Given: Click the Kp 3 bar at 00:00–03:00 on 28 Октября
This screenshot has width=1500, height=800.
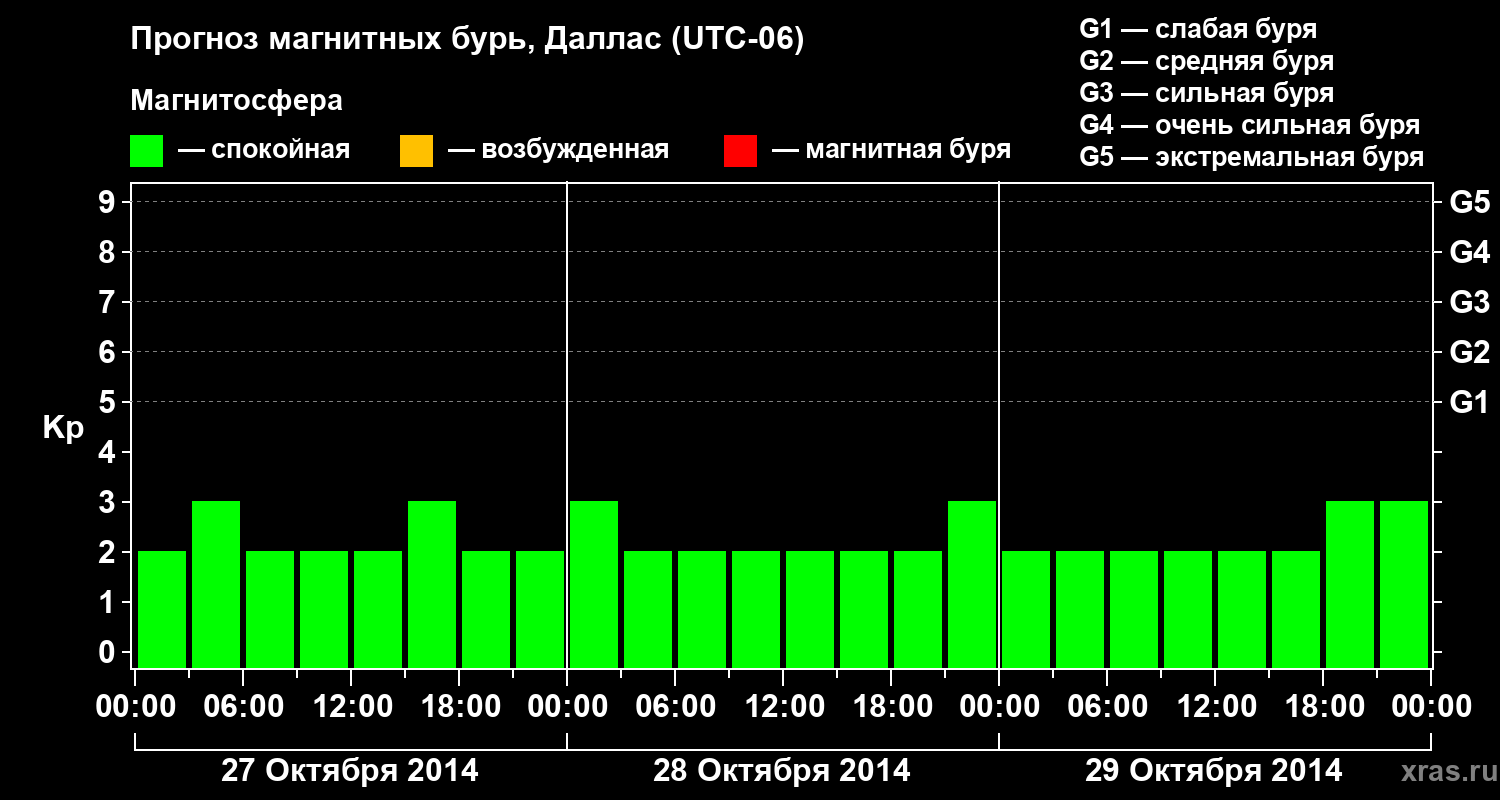Looking at the screenshot, I should pyautogui.click(x=594, y=584).
